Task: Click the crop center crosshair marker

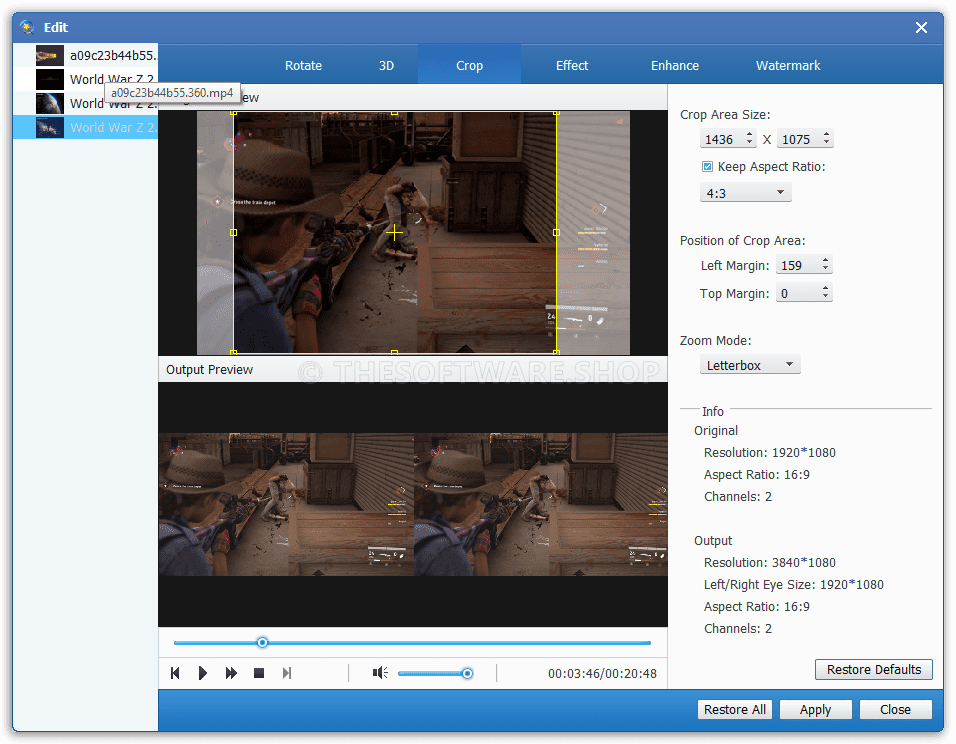Action: (394, 232)
